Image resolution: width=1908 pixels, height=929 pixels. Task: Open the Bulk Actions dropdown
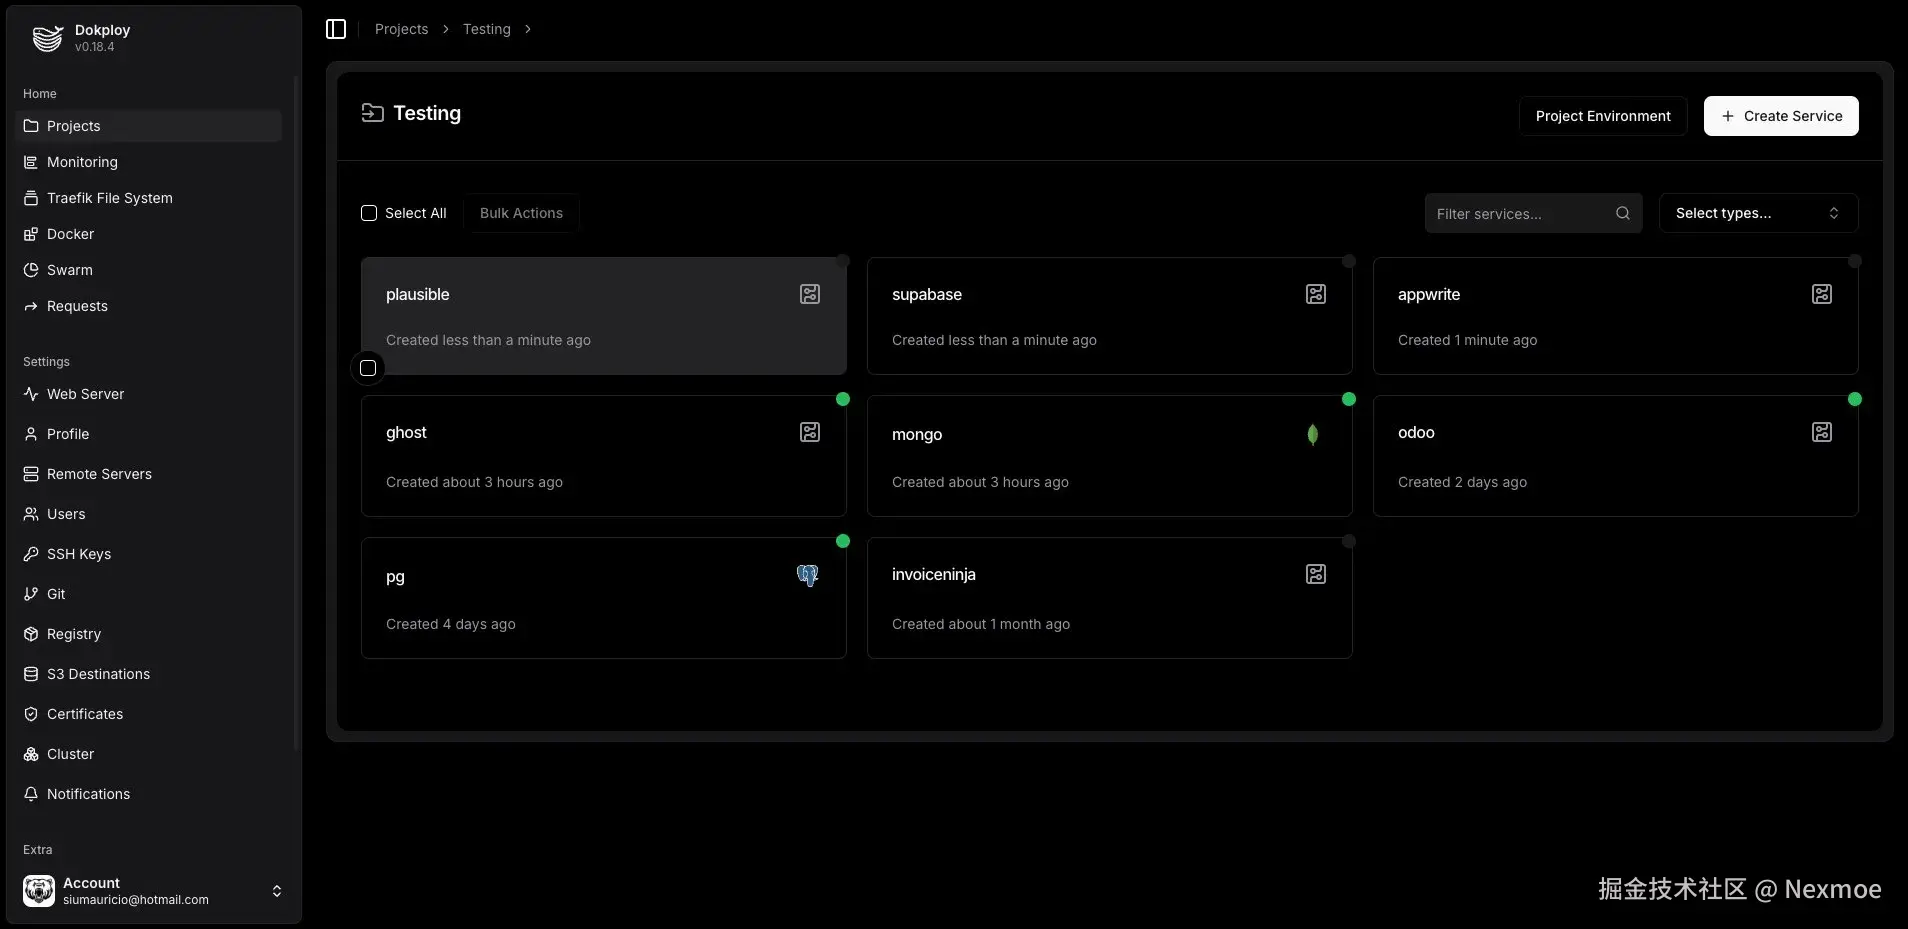coord(521,213)
